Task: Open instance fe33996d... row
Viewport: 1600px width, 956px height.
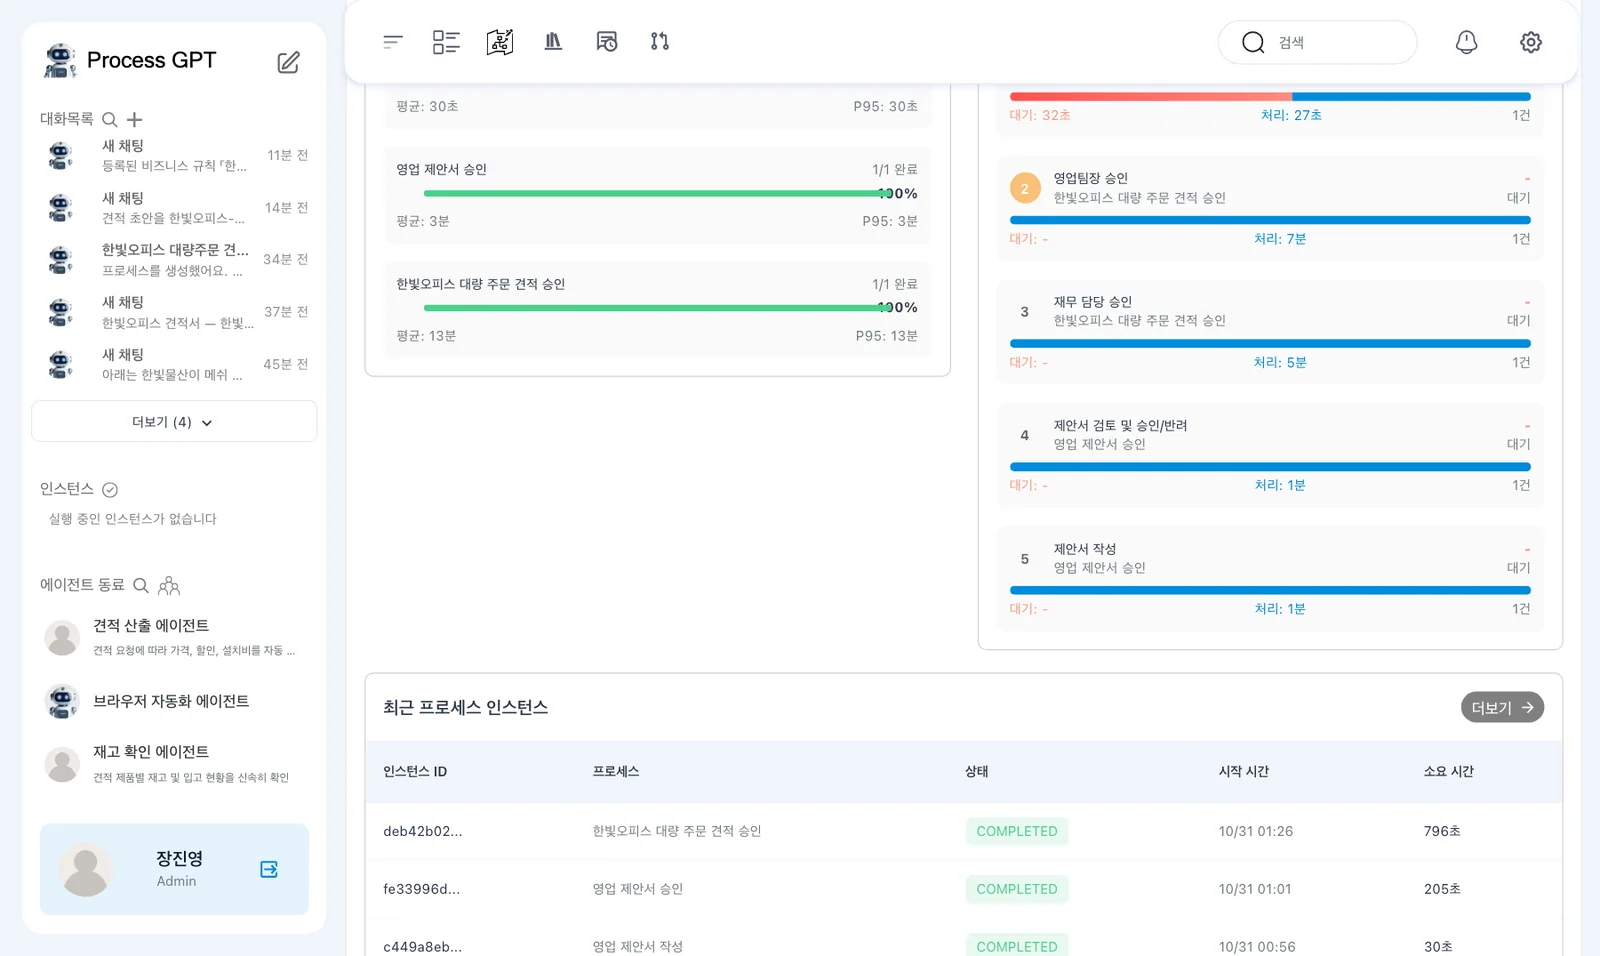Action: 963,889
